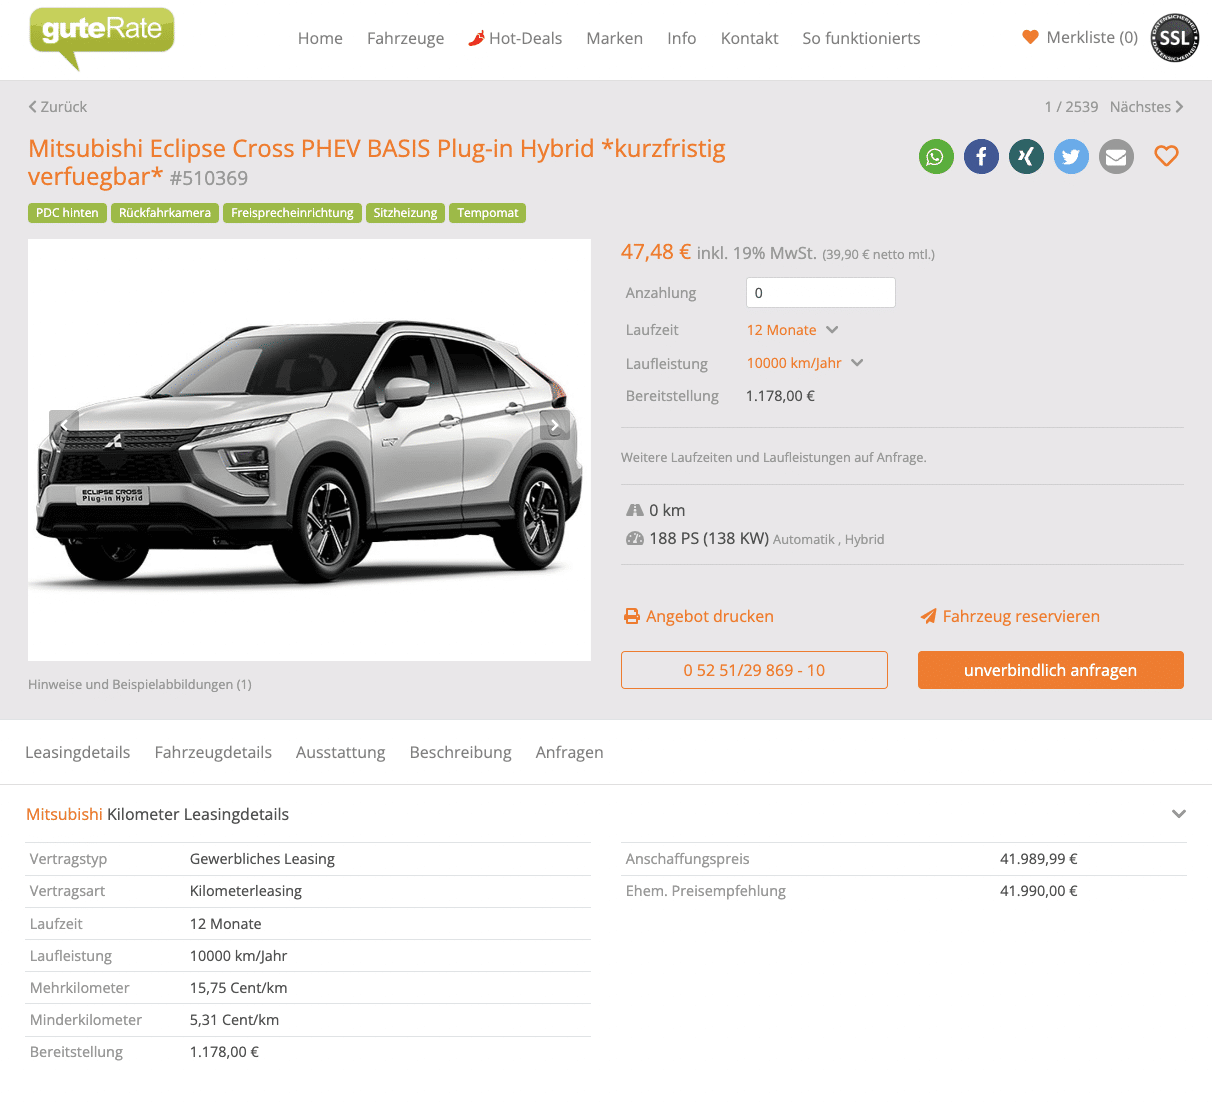1212x1112 pixels.
Task: Click the printer icon beside Angebot drucken
Action: (632, 616)
